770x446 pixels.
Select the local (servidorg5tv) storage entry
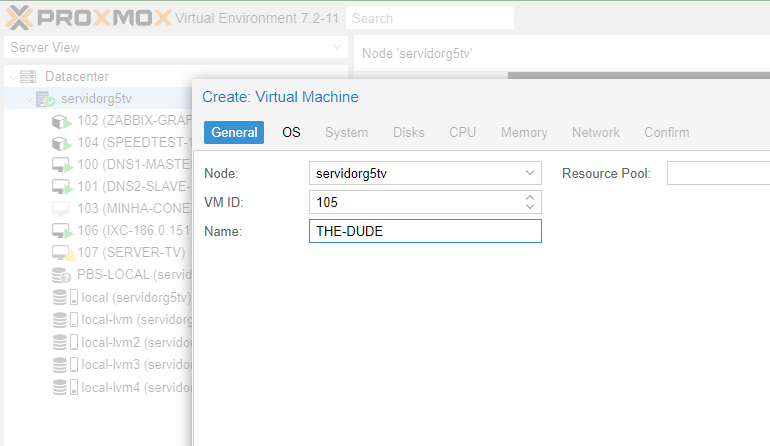point(136,297)
